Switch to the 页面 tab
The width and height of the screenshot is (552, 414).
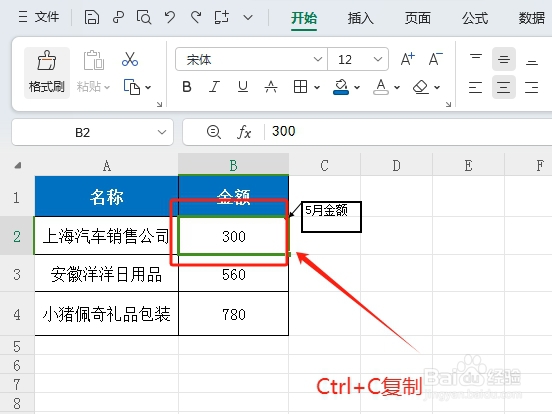418,18
